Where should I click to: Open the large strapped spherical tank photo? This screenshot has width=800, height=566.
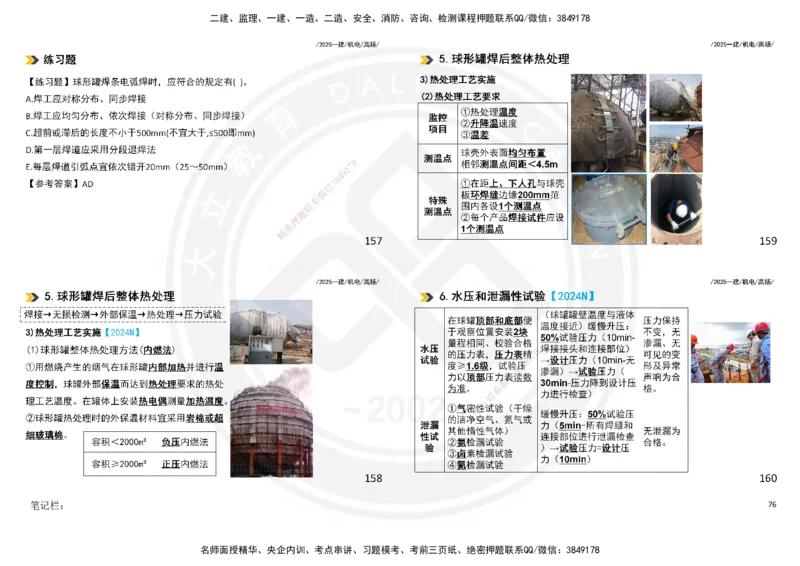608,123
